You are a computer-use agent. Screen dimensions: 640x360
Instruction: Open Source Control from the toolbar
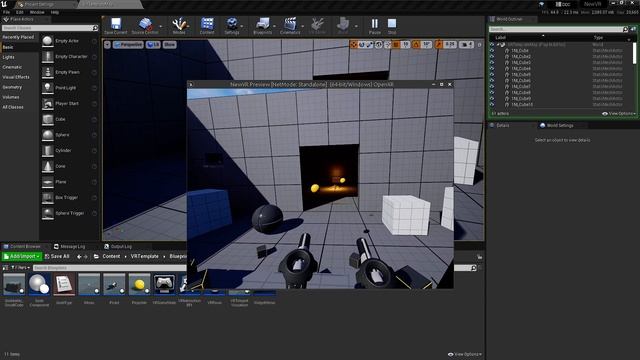pyautogui.click(x=145, y=25)
